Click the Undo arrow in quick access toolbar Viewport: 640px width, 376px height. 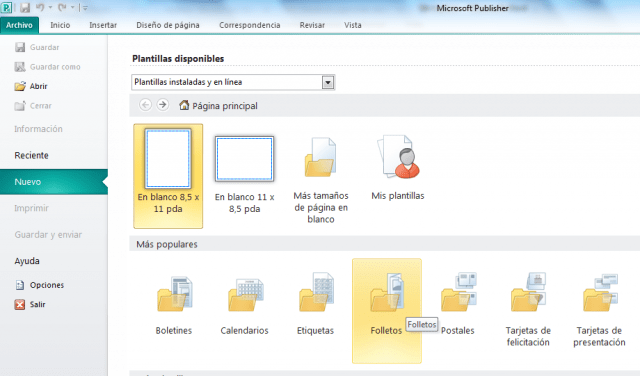click(40, 7)
